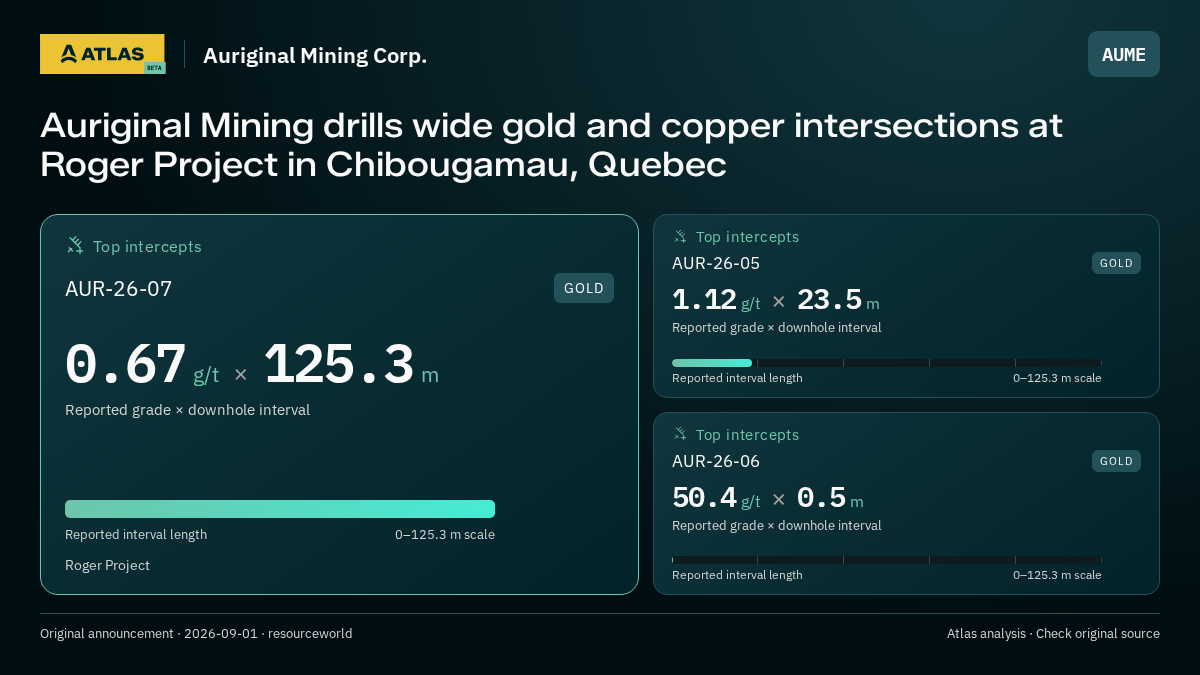This screenshot has height=675, width=1200.
Task: Click Reported interval length in the AUR-26-07 card
Action: (x=136, y=534)
